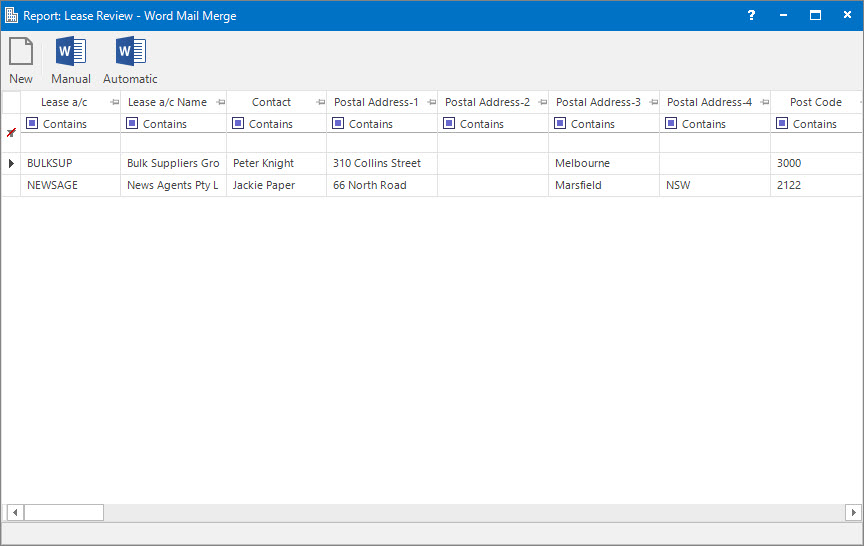Open Contains filter operator for Contact
This screenshot has height=546, width=864.
click(x=237, y=123)
